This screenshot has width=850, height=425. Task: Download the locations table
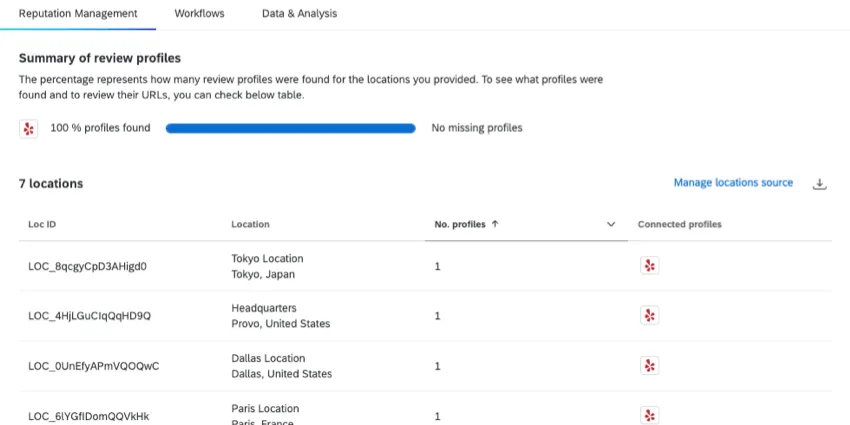point(819,184)
